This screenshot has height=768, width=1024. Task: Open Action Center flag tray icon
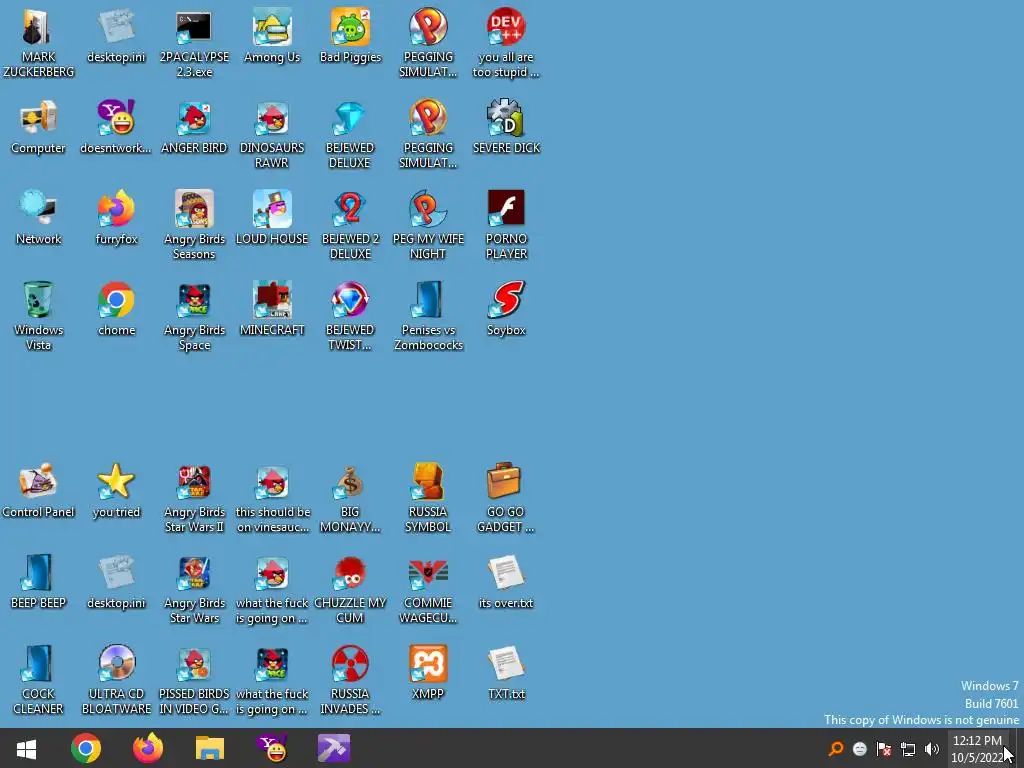pyautogui.click(x=884, y=749)
